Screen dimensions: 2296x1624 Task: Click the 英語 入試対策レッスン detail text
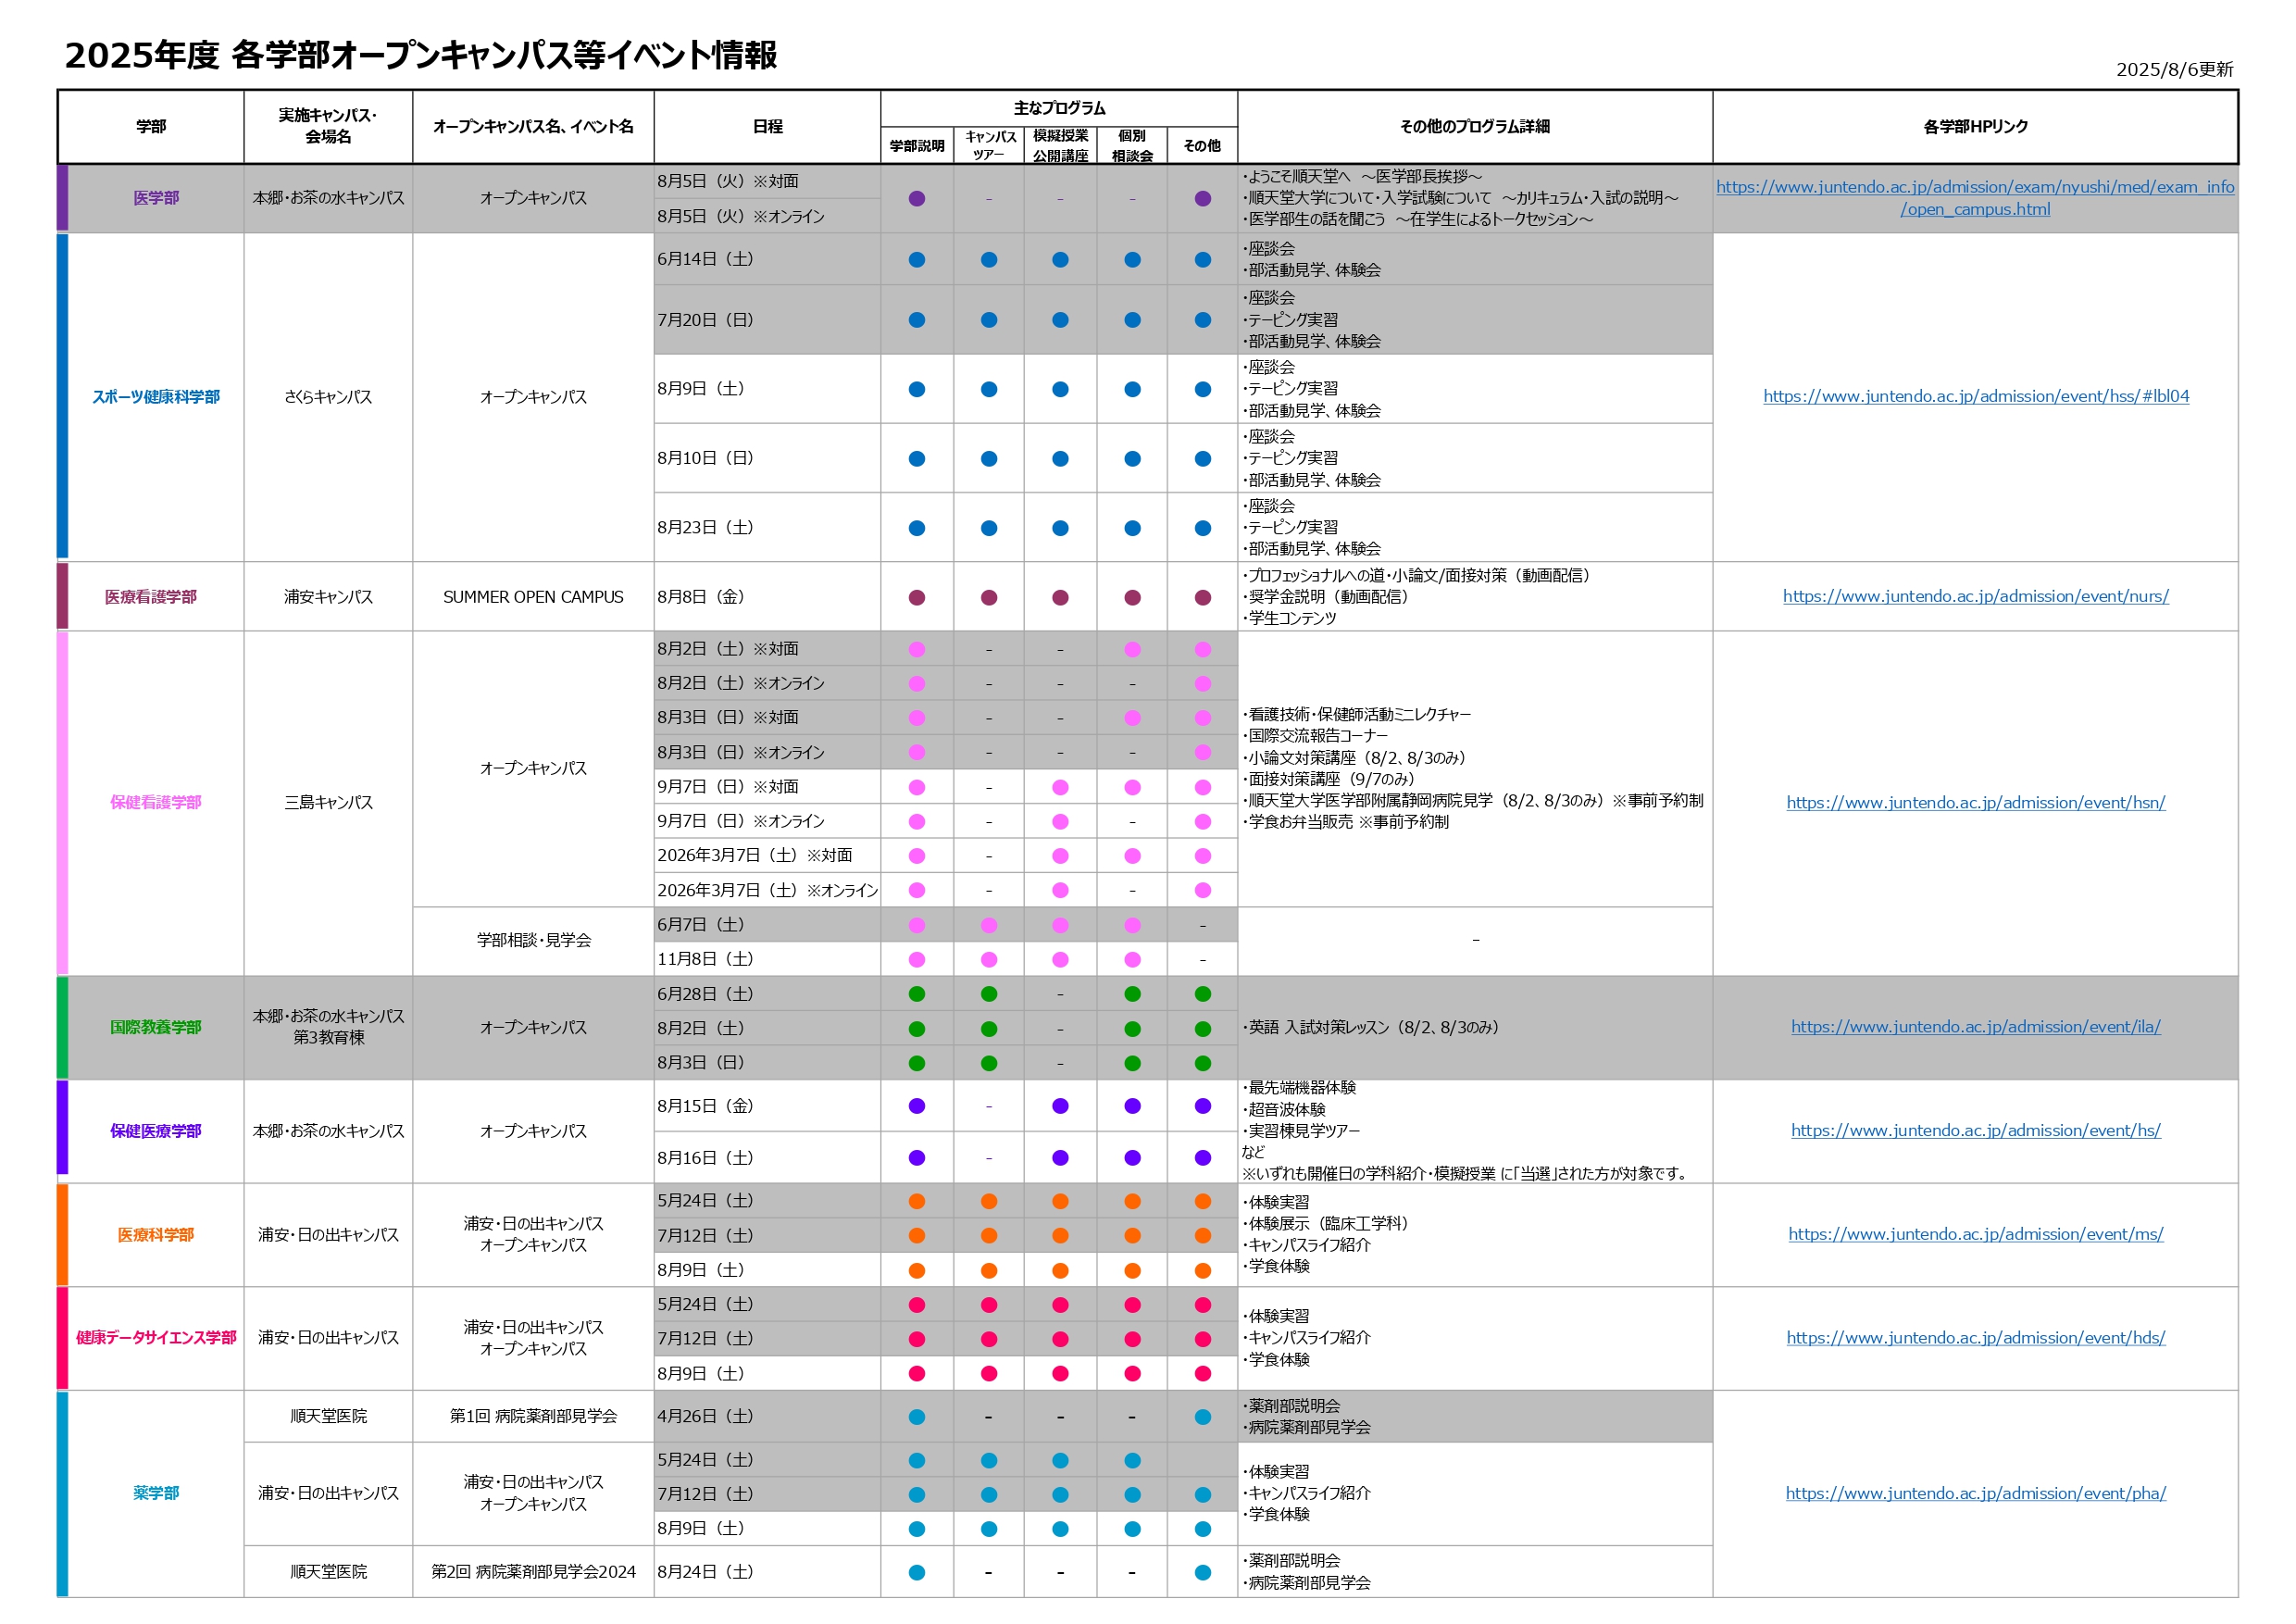pyautogui.click(x=1371, y=1027)
